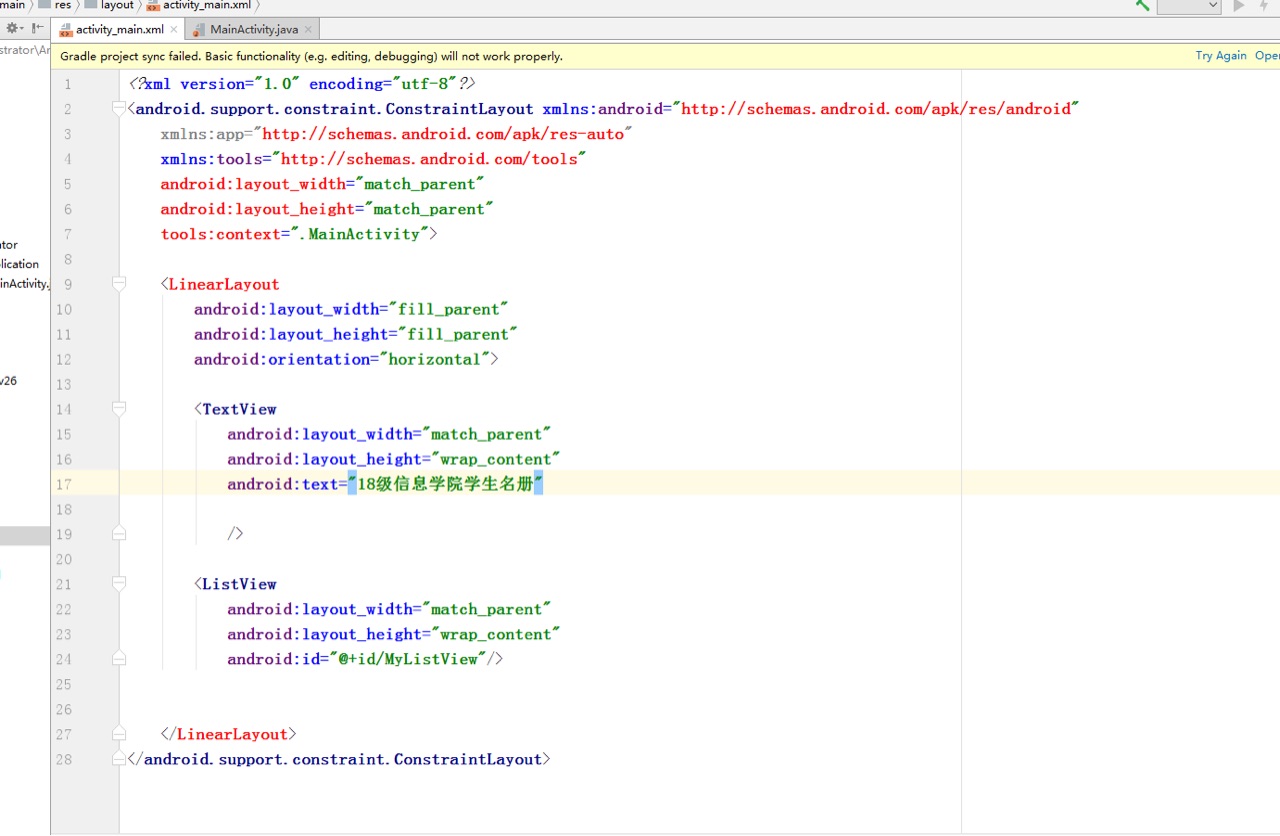
Task: Select activity_main.xml in the breadcrumb bar
Action: [x=199, y=5]
